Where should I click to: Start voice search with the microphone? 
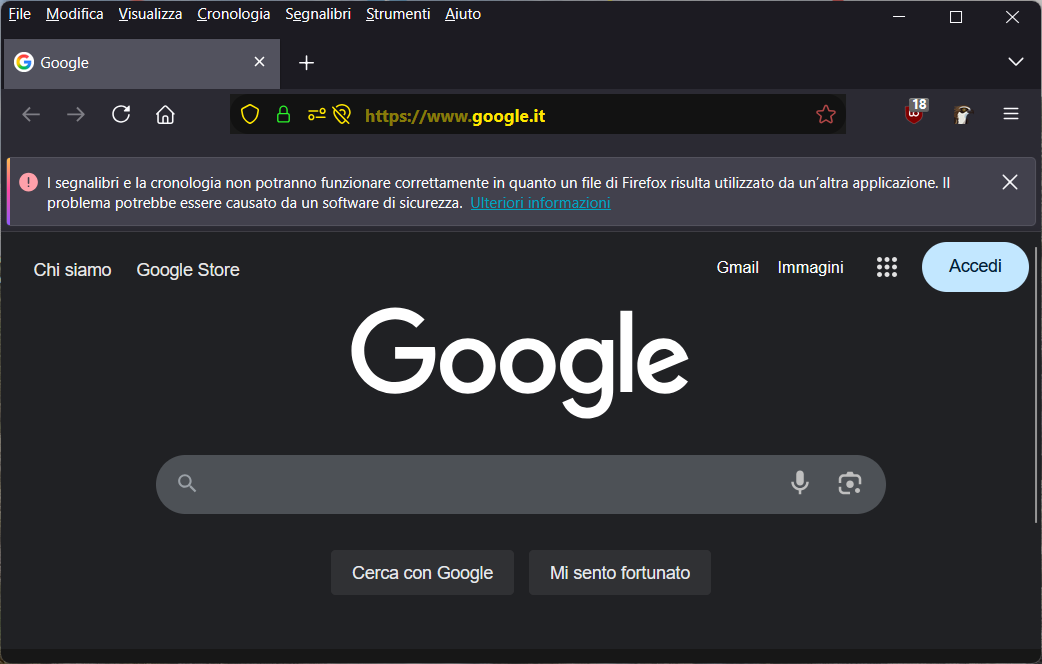[x=800, y=483]
